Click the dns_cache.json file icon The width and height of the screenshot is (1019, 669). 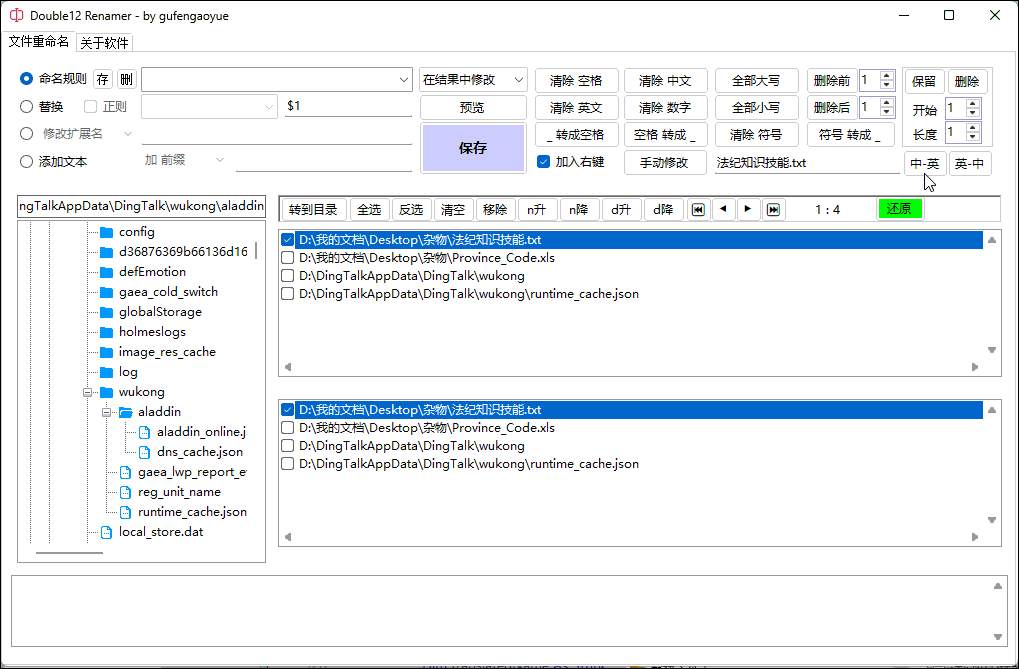(x=145, y=452)
